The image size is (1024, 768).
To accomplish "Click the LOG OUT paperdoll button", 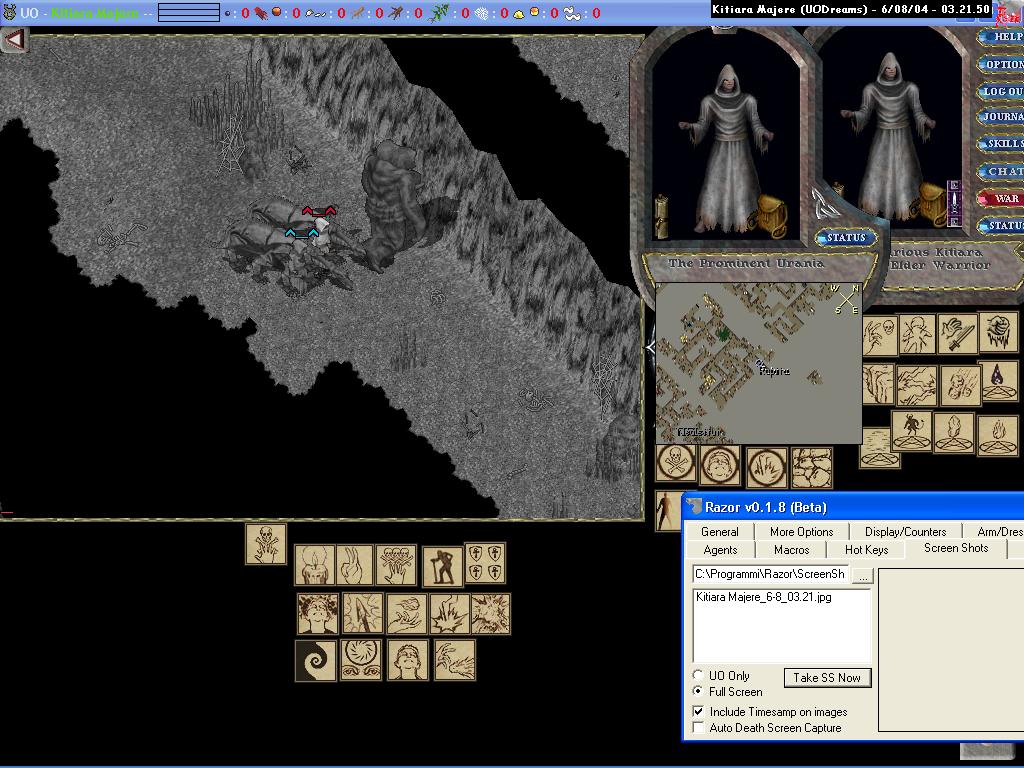I will (1002, 91).
